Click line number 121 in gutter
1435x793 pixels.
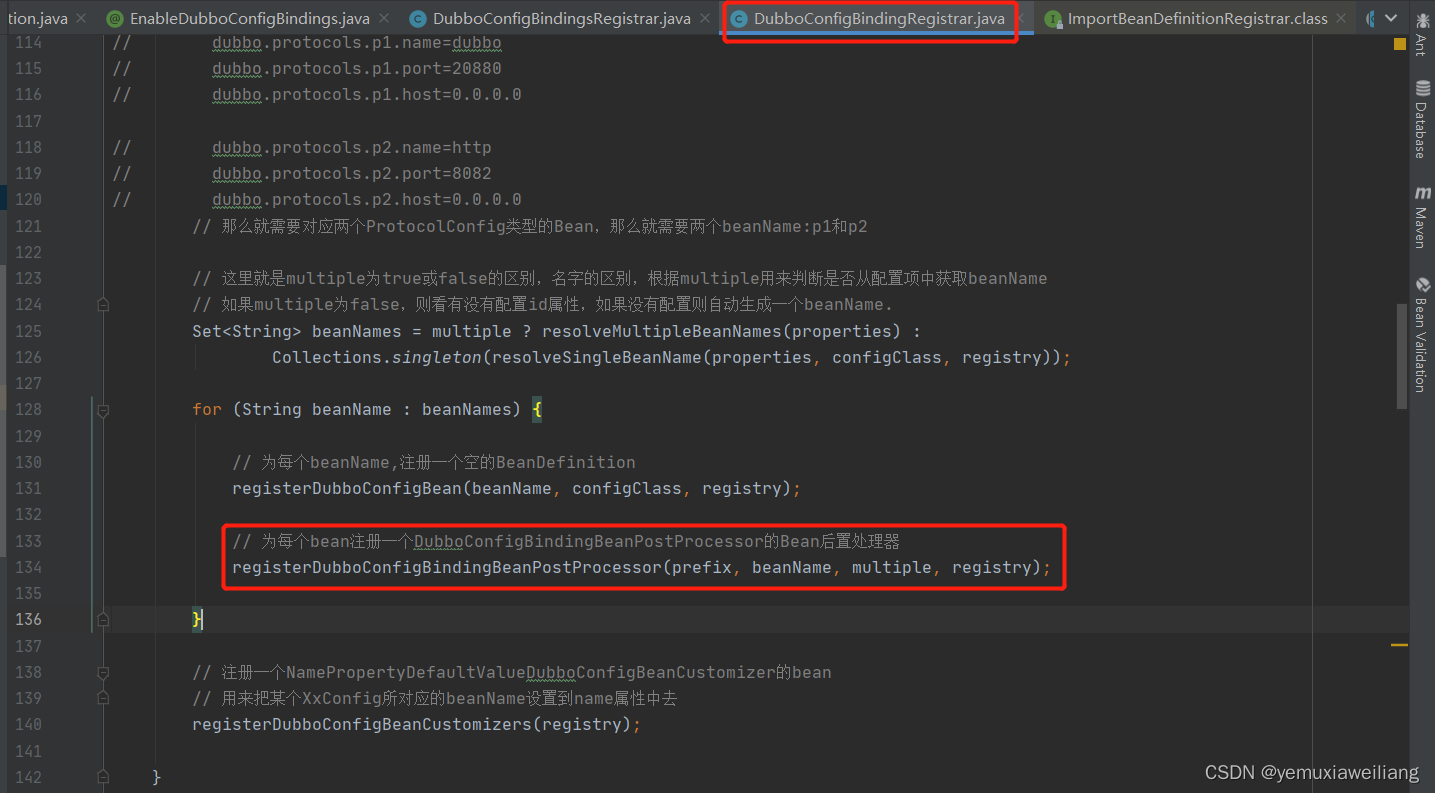click(x=28, y=226)
